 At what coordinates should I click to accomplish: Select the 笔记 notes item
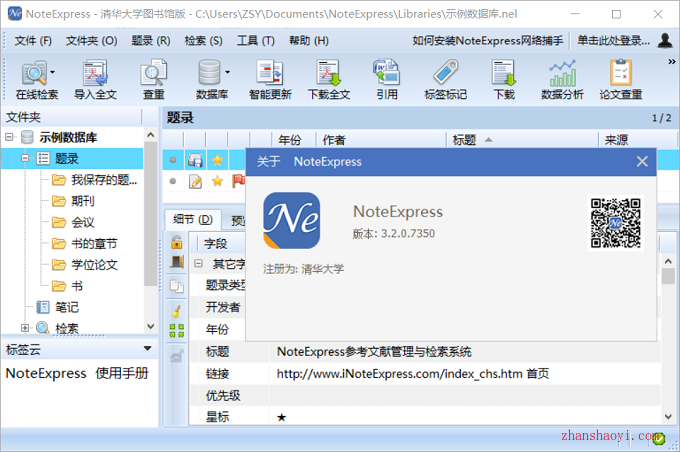(67, 307)
